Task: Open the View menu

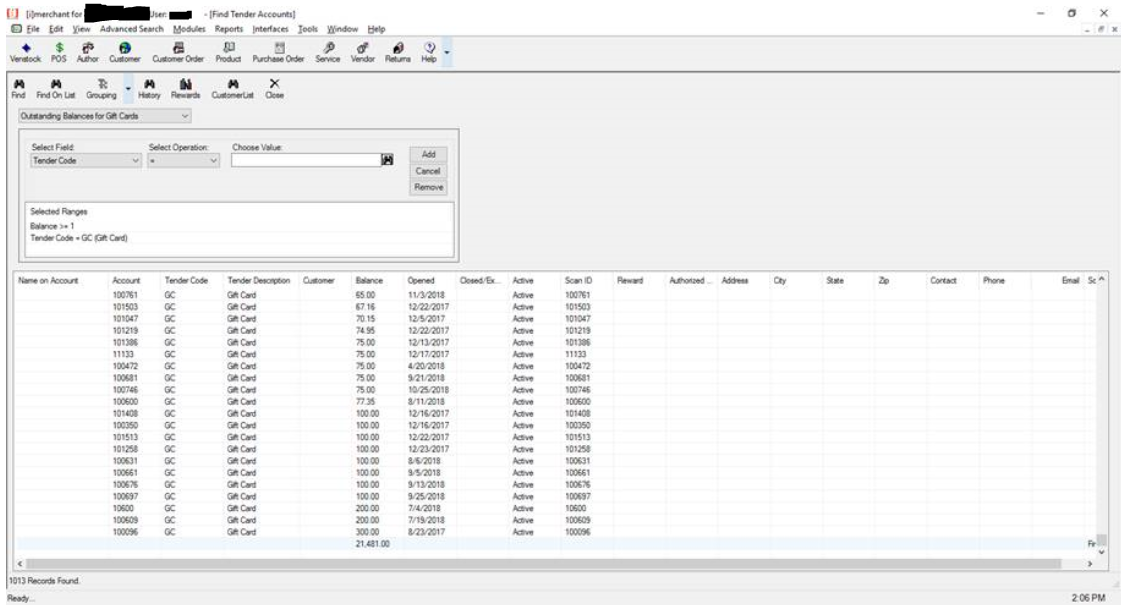Action: click(81, 29)
